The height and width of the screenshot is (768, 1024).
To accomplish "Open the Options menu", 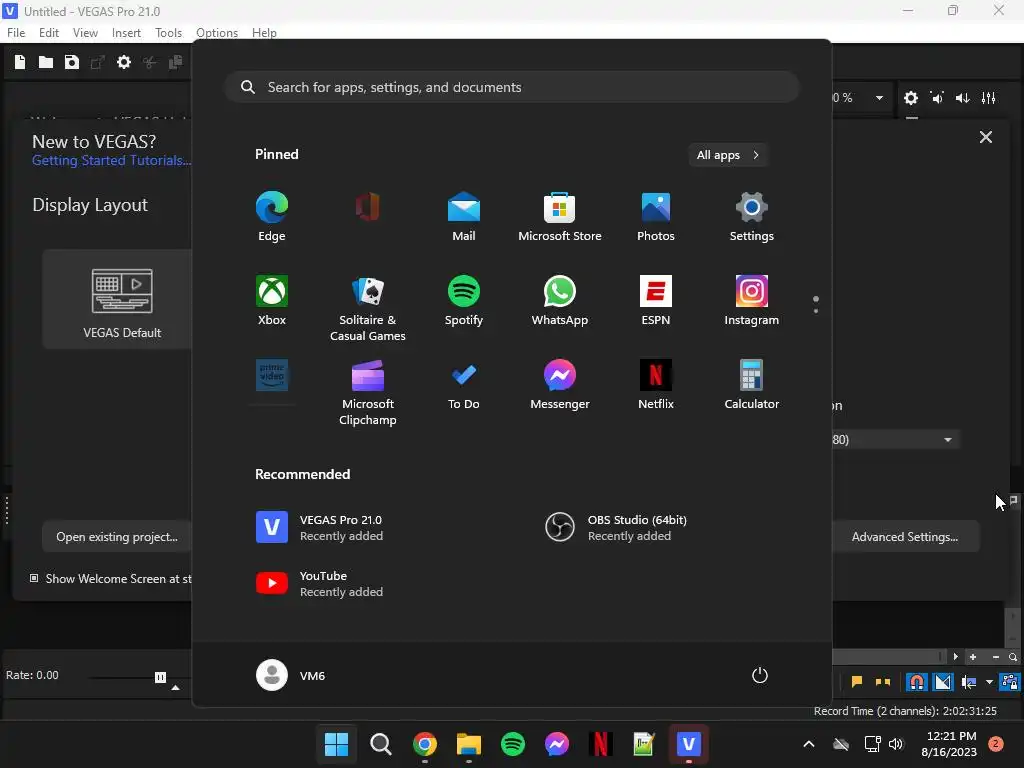I will click(x=217, y=33).
